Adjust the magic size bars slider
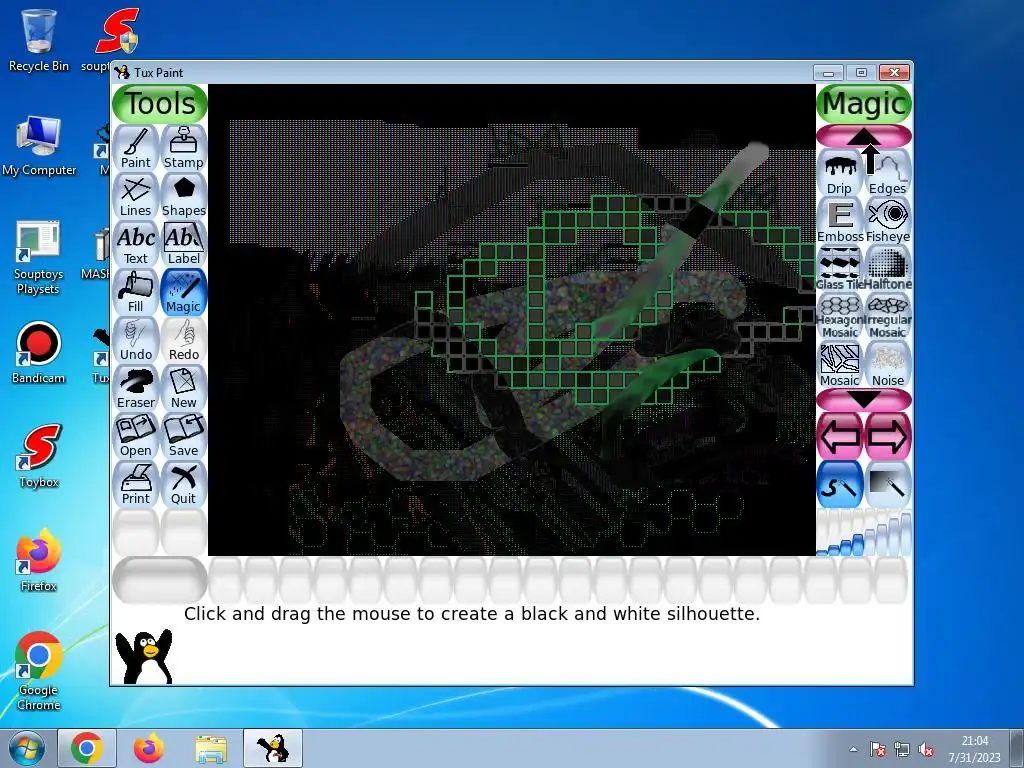The width and height of the screenshot is (1024, 768). [864, 533]
